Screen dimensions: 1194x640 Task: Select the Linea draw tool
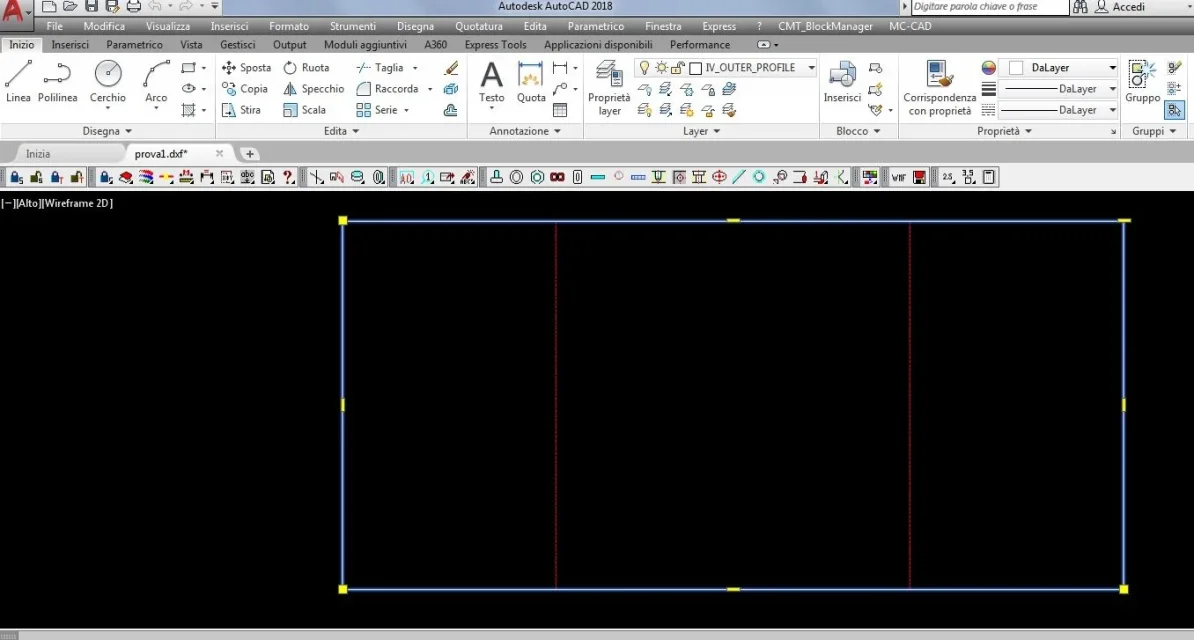click(x=18, y=82)
